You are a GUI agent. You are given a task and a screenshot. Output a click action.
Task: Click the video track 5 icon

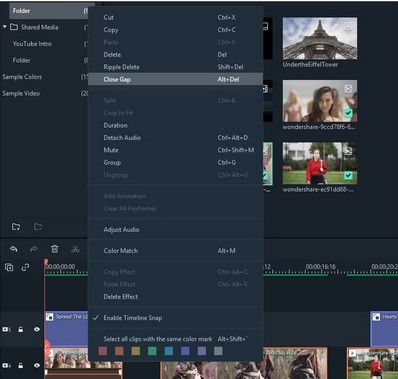coord(6,329)
